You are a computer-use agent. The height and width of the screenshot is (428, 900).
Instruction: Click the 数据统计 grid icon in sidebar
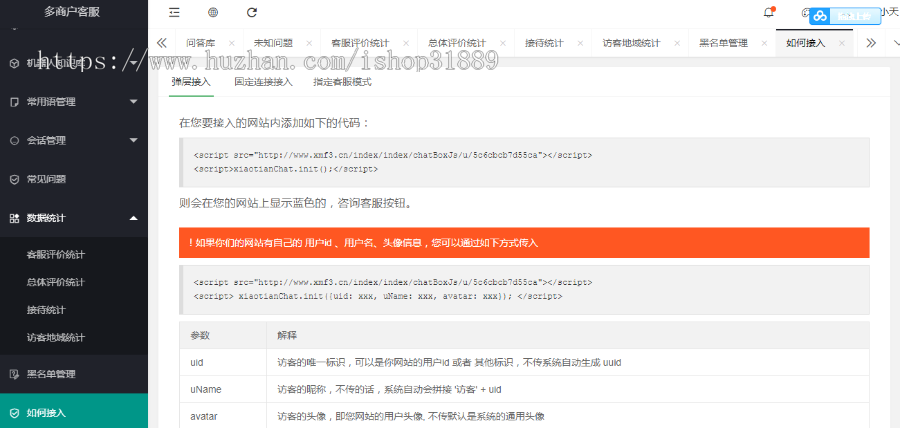click(x=14, y=218)
